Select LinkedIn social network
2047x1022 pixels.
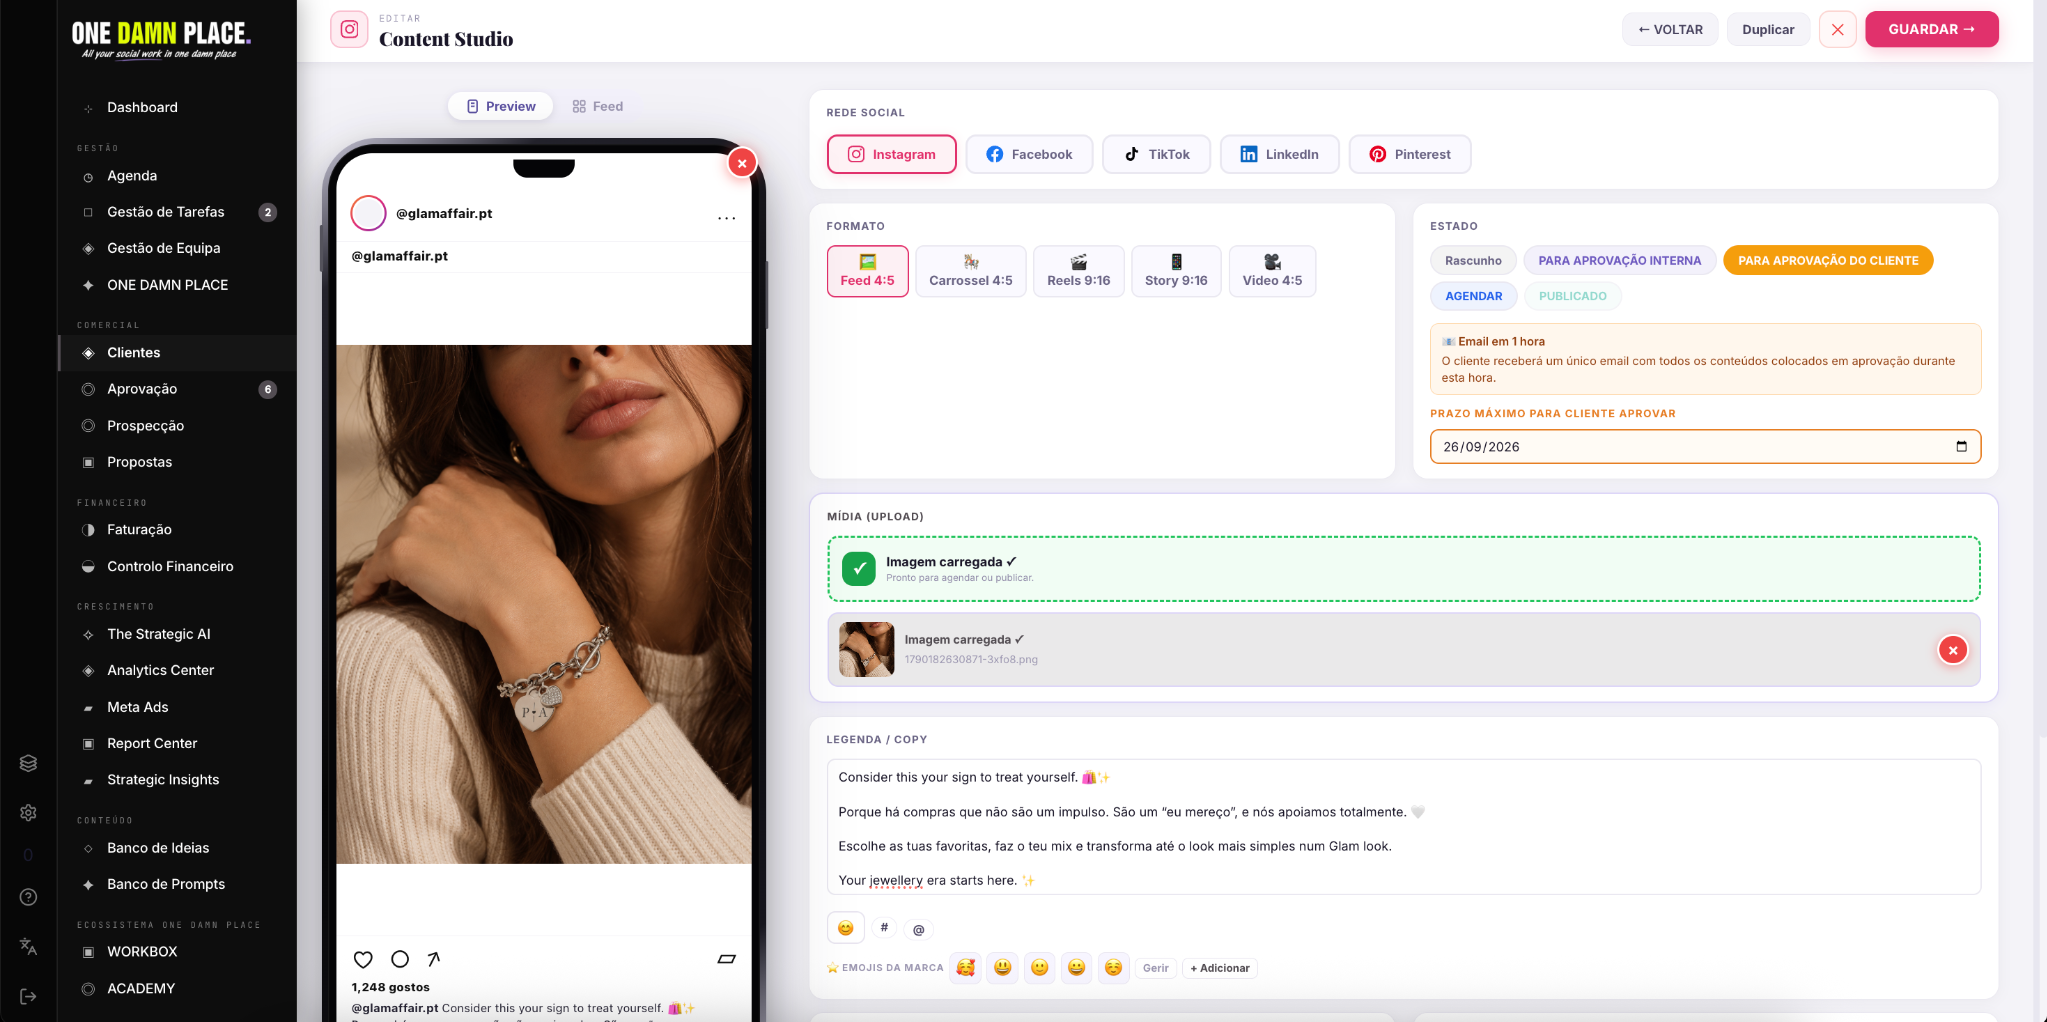[x=1280, y=154]
